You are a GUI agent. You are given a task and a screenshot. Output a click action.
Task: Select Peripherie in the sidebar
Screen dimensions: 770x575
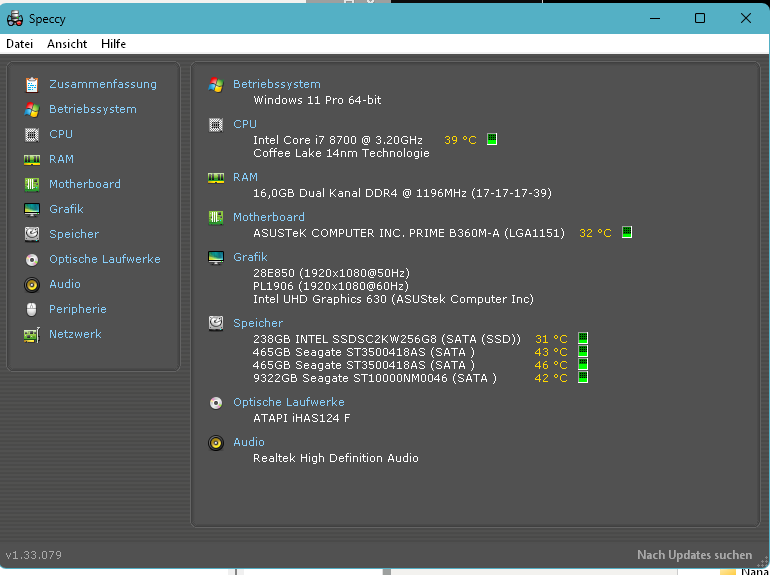(78, 309)
